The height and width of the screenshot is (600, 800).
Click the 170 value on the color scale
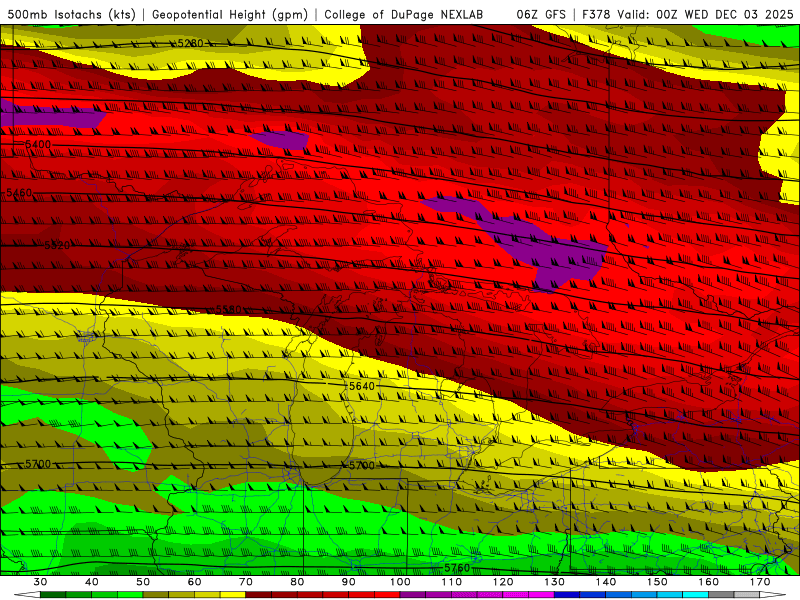point(760,582)
